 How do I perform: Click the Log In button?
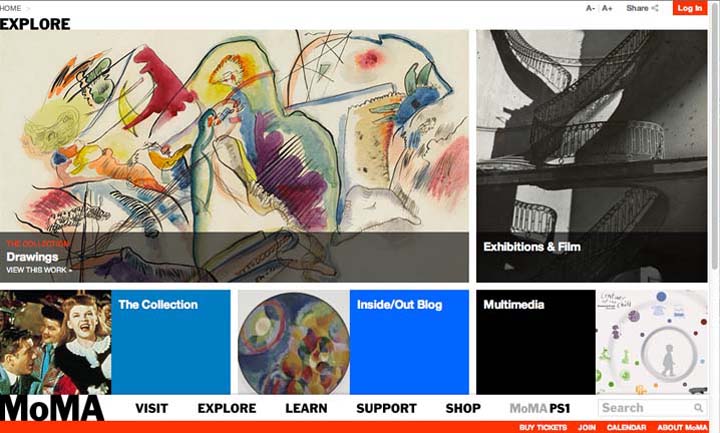(690, 8)
